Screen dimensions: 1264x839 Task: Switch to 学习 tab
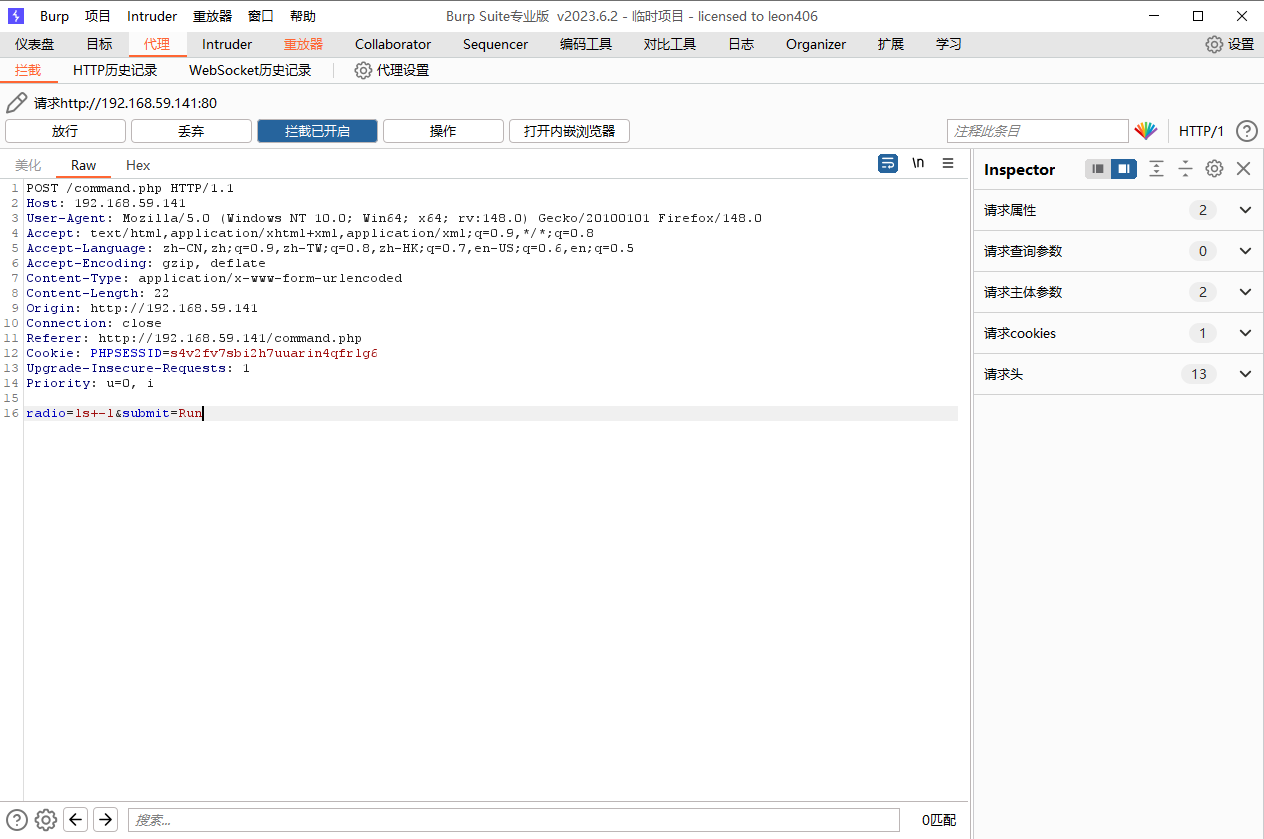[949, 44]
